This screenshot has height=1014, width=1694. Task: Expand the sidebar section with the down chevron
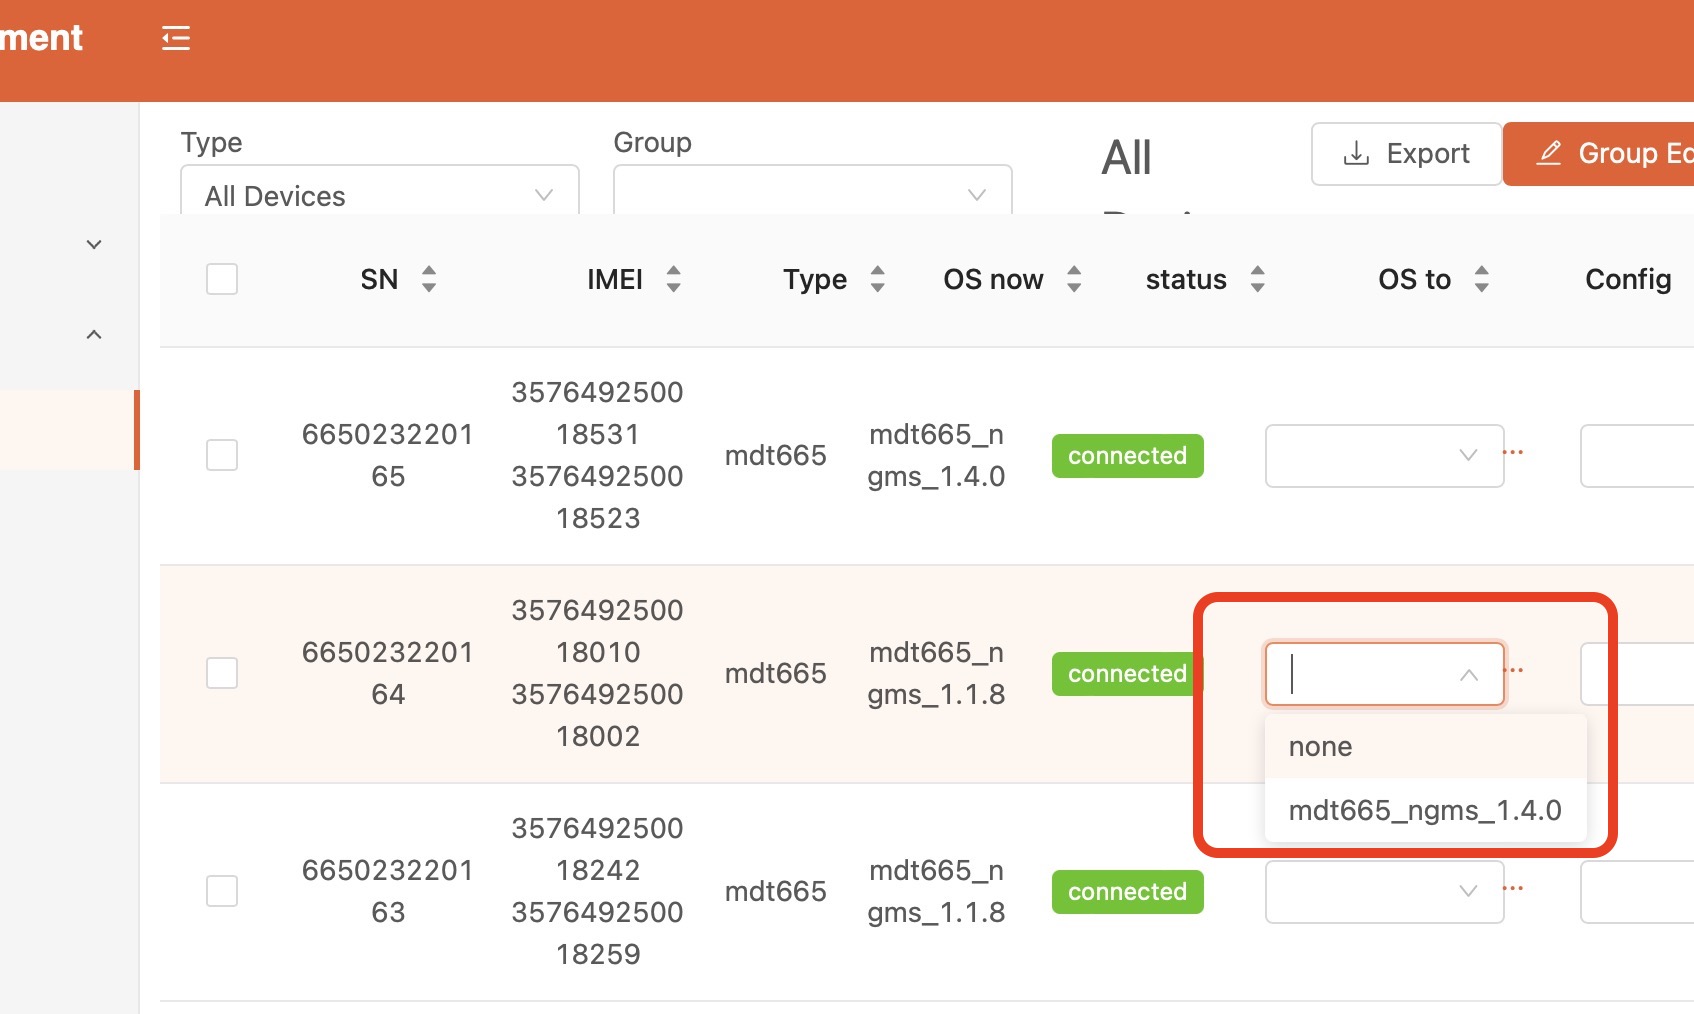94,244
